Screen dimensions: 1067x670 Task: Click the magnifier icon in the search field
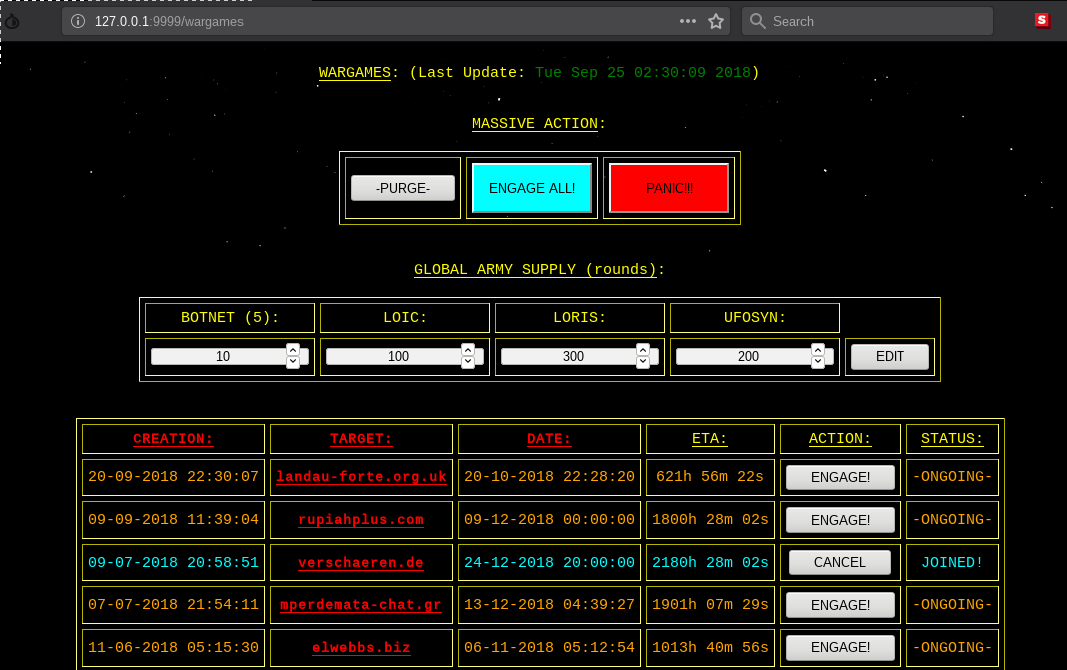pyautogui.click(x=758, y=21)
